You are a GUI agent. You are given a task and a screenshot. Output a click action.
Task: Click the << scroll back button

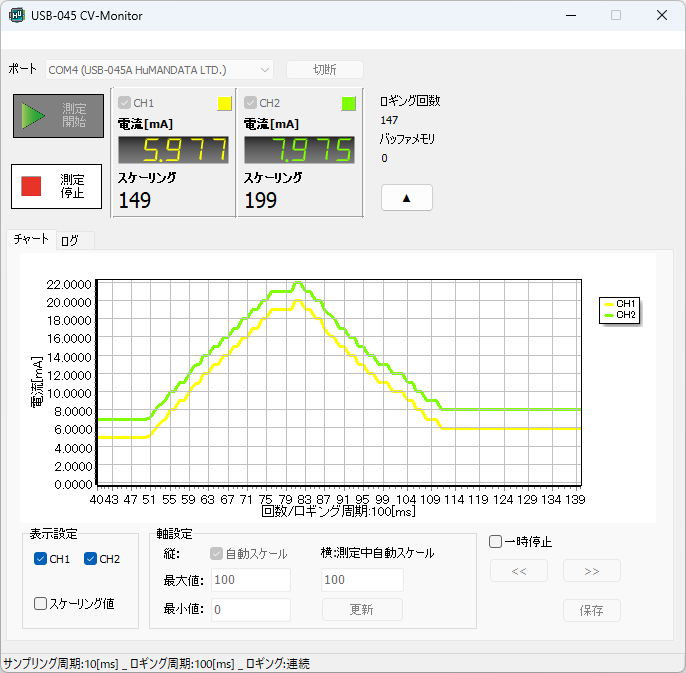click(519, 571)
